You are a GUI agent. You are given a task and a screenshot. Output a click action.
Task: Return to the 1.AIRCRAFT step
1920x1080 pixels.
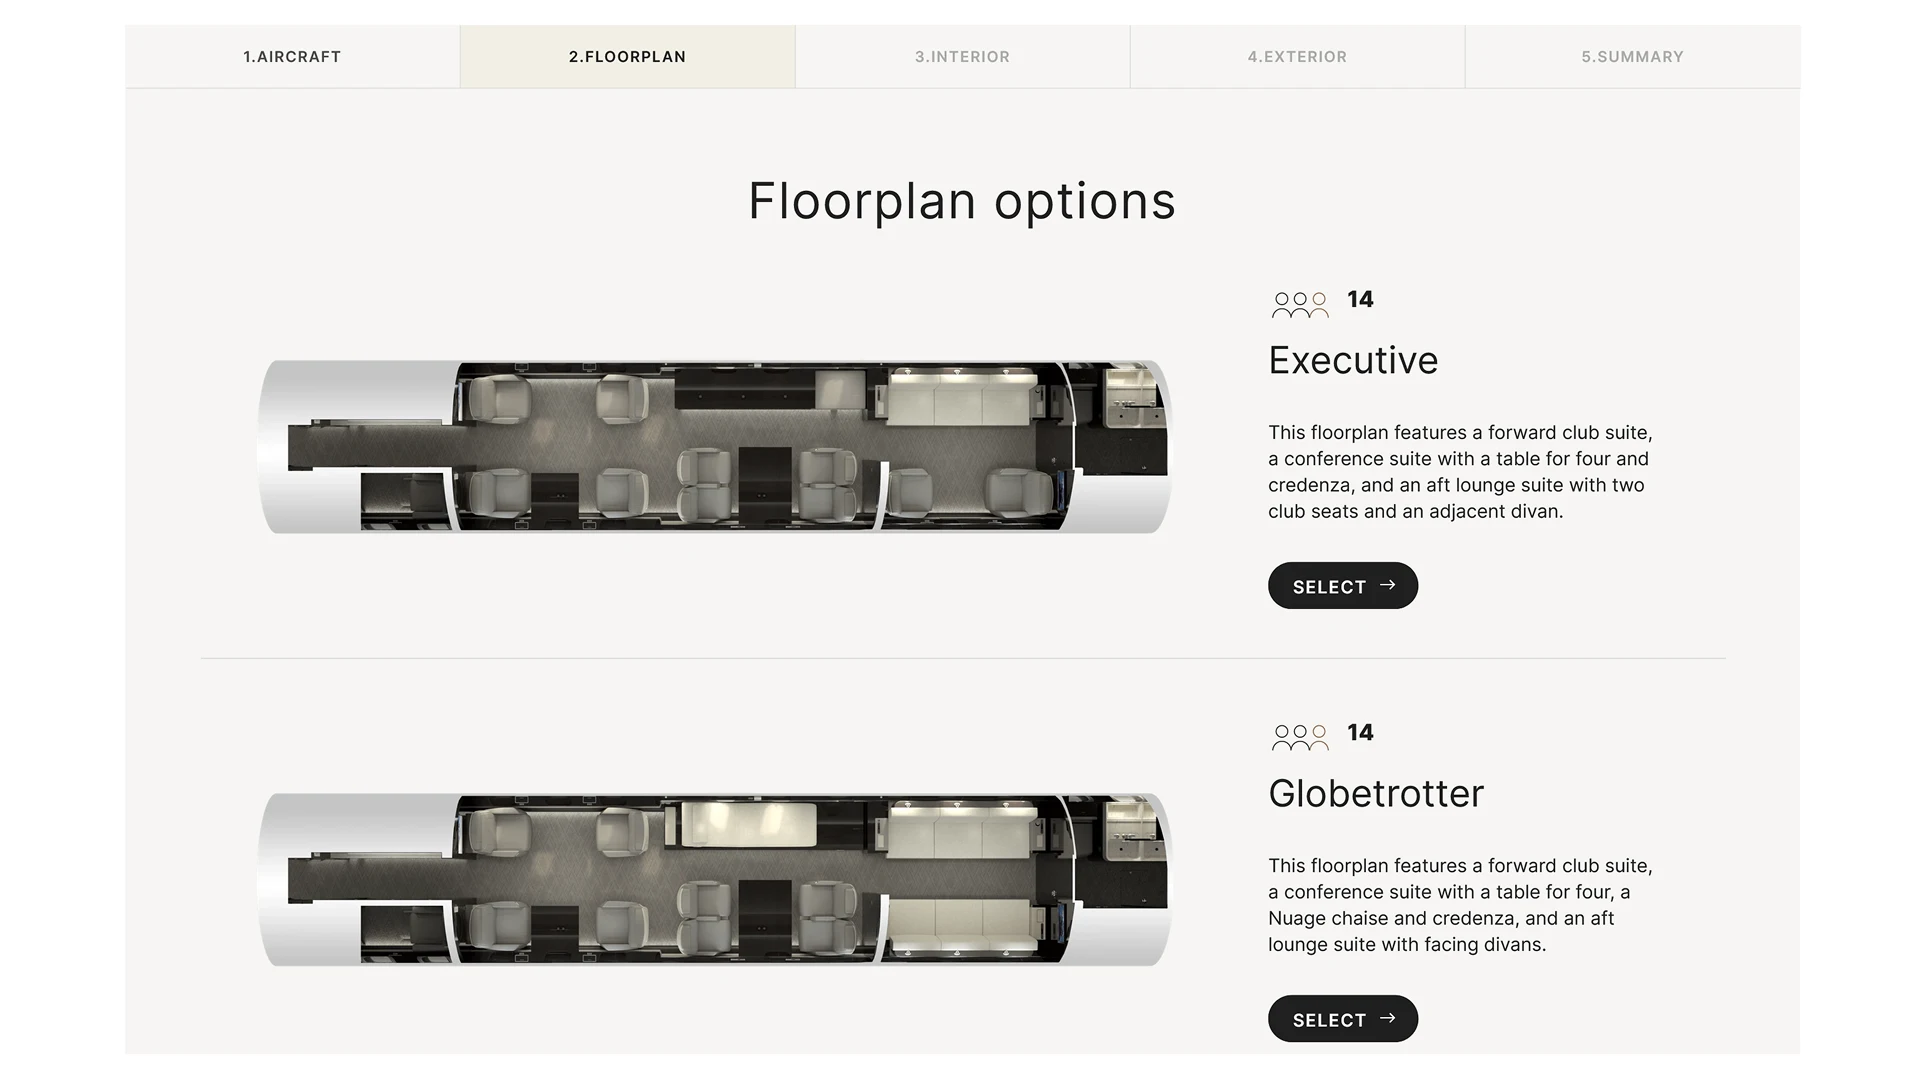292,56
